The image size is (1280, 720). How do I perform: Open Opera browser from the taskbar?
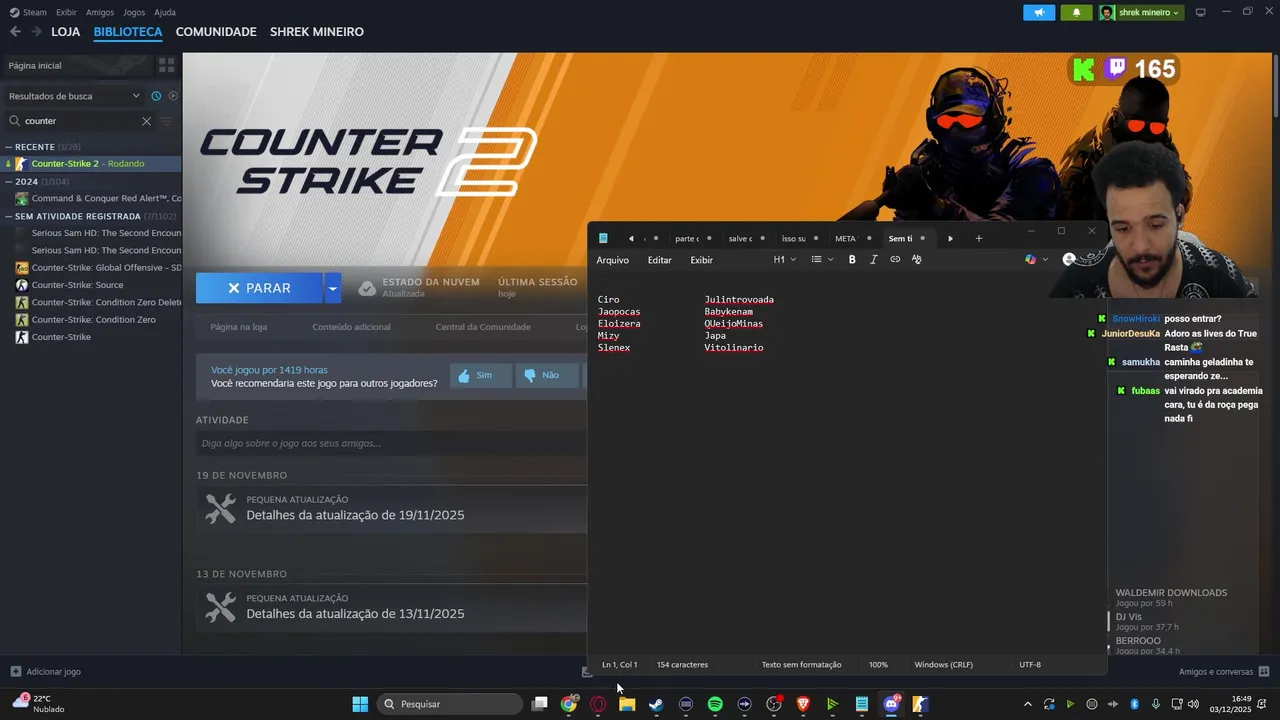598,704
